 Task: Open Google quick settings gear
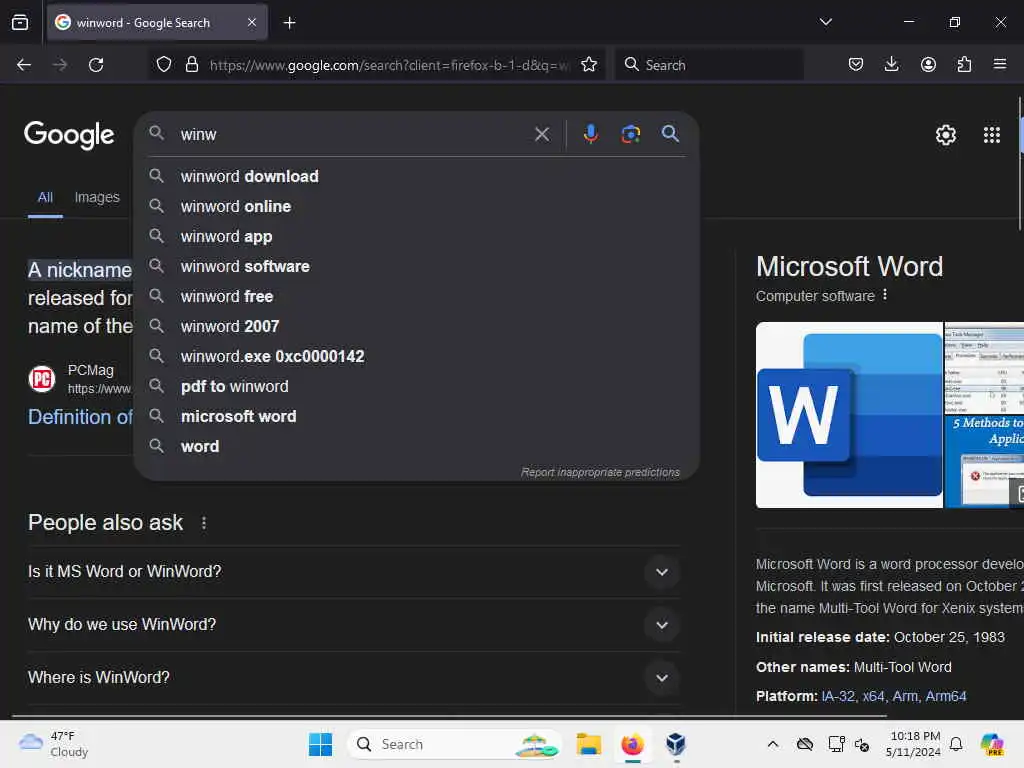click(x=946, y=135)
